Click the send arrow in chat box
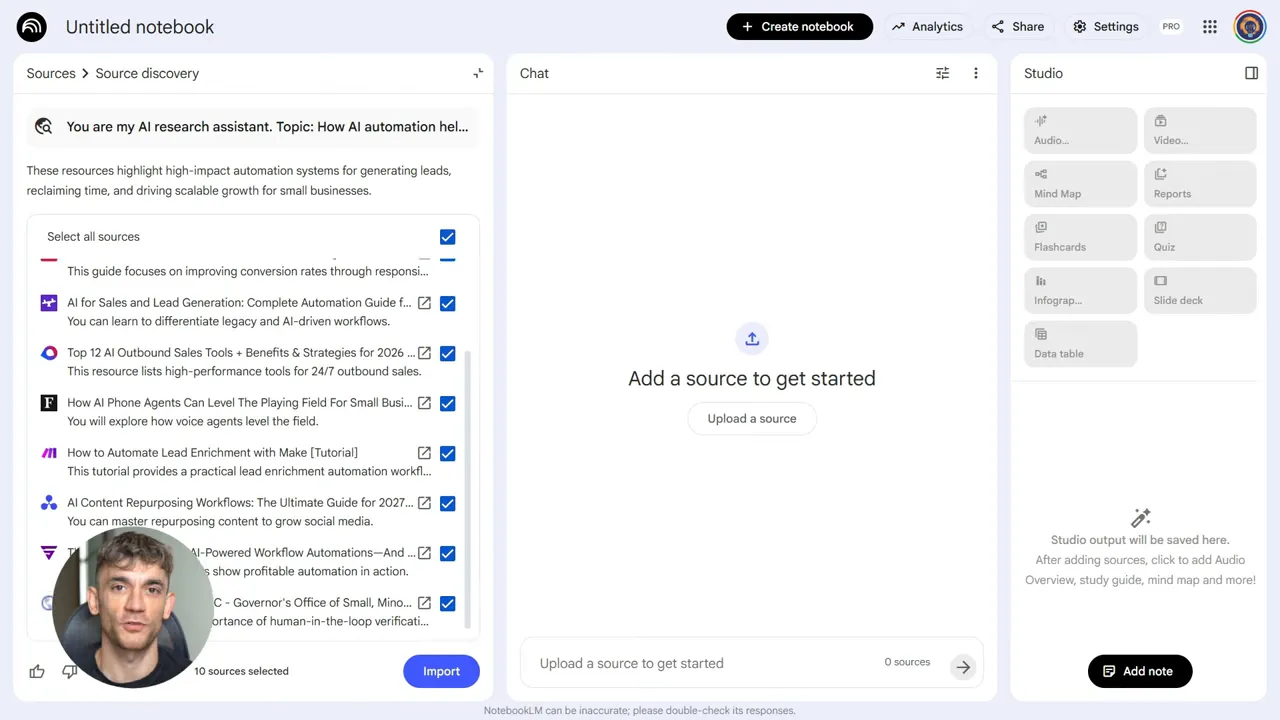 pos(963,667)
